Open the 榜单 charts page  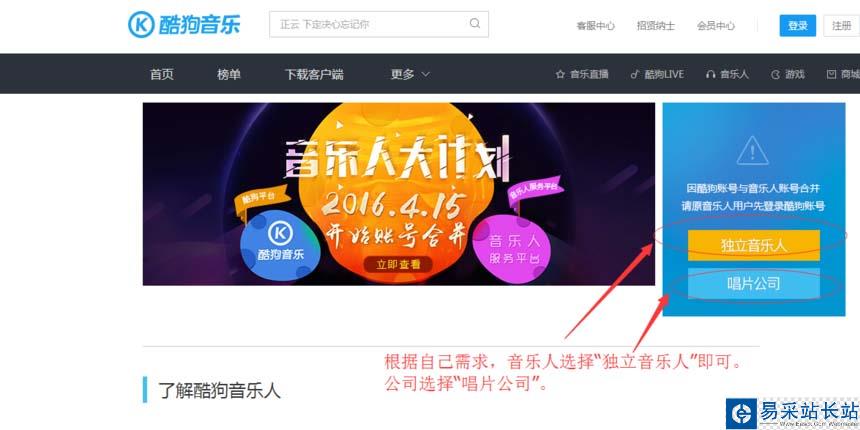(x=229, y=74)
